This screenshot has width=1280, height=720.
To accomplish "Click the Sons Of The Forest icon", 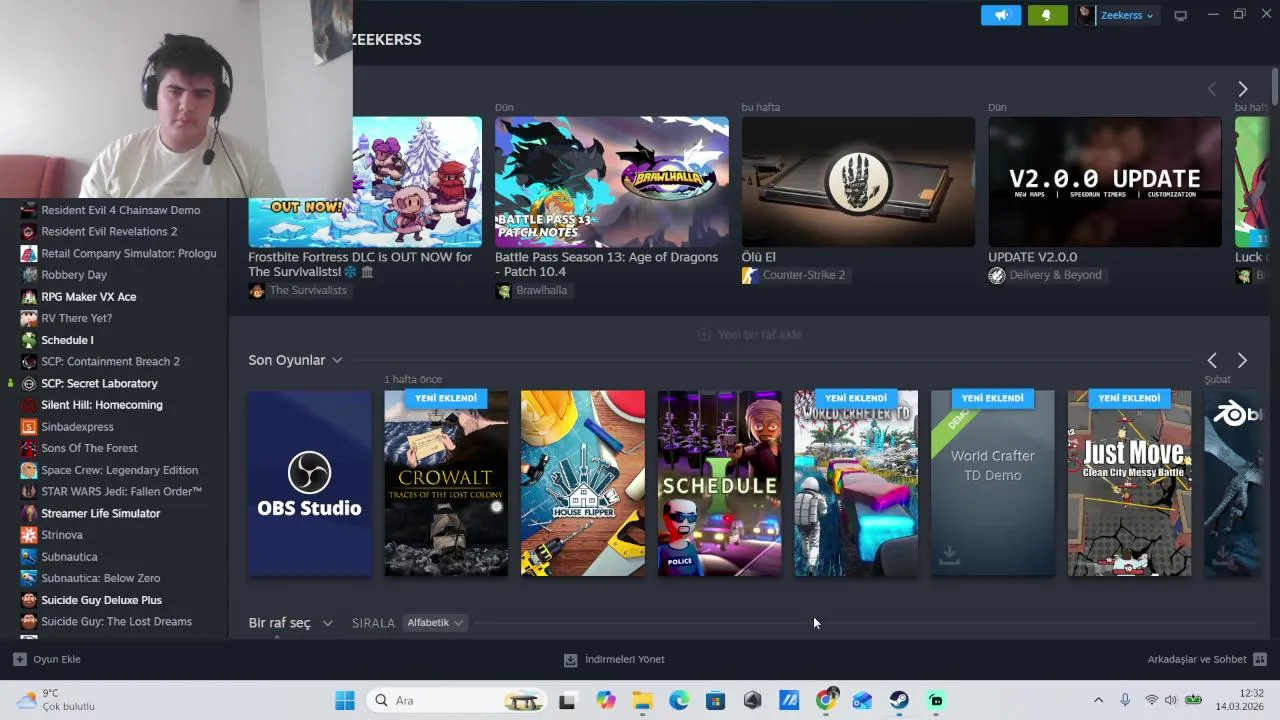I will [29, 448].
